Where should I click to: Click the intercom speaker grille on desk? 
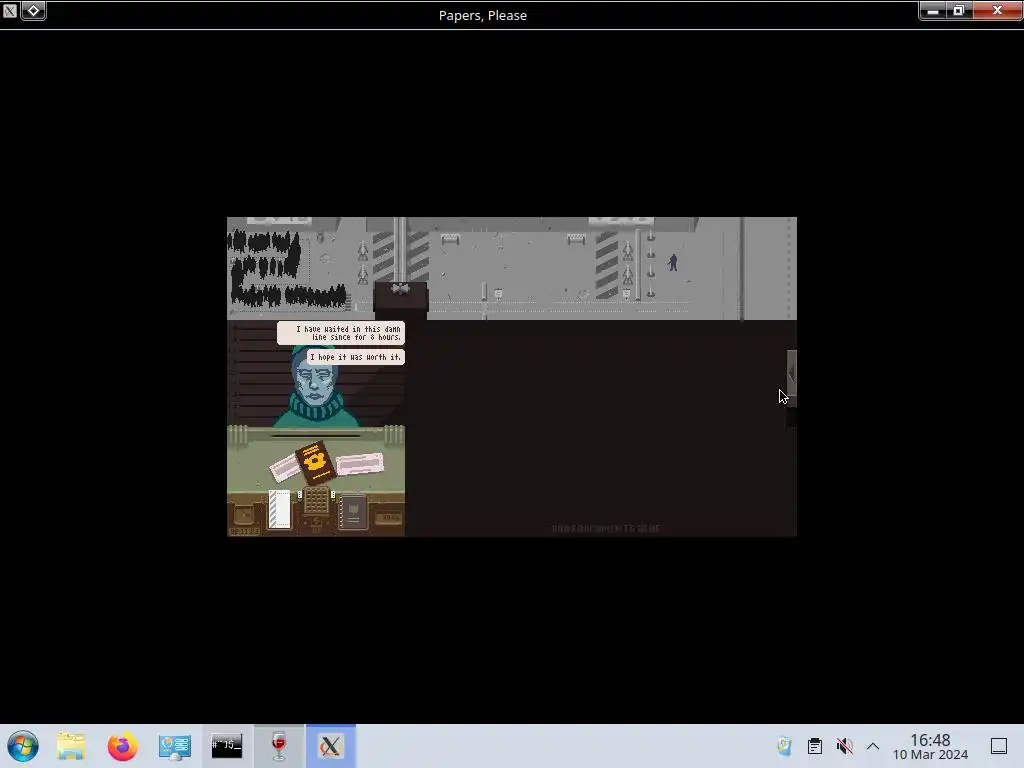tap(316, 500)
